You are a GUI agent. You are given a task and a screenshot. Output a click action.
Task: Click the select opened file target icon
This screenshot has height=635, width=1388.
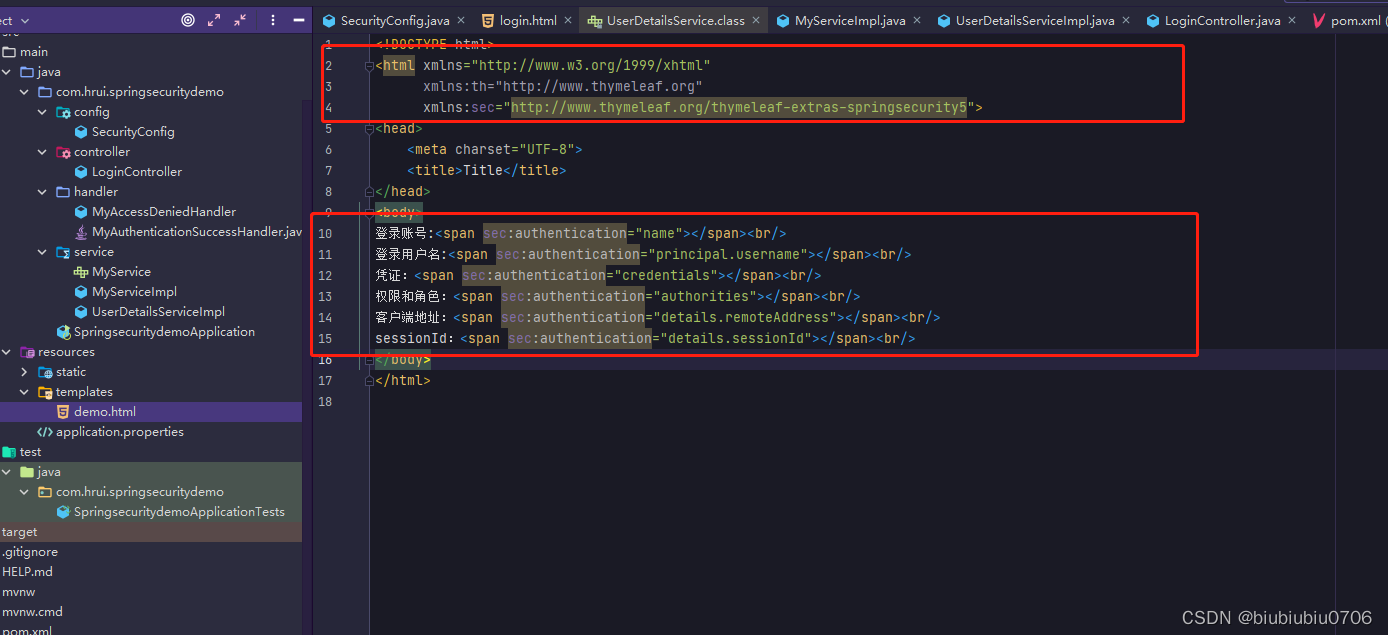pos(188,20)
